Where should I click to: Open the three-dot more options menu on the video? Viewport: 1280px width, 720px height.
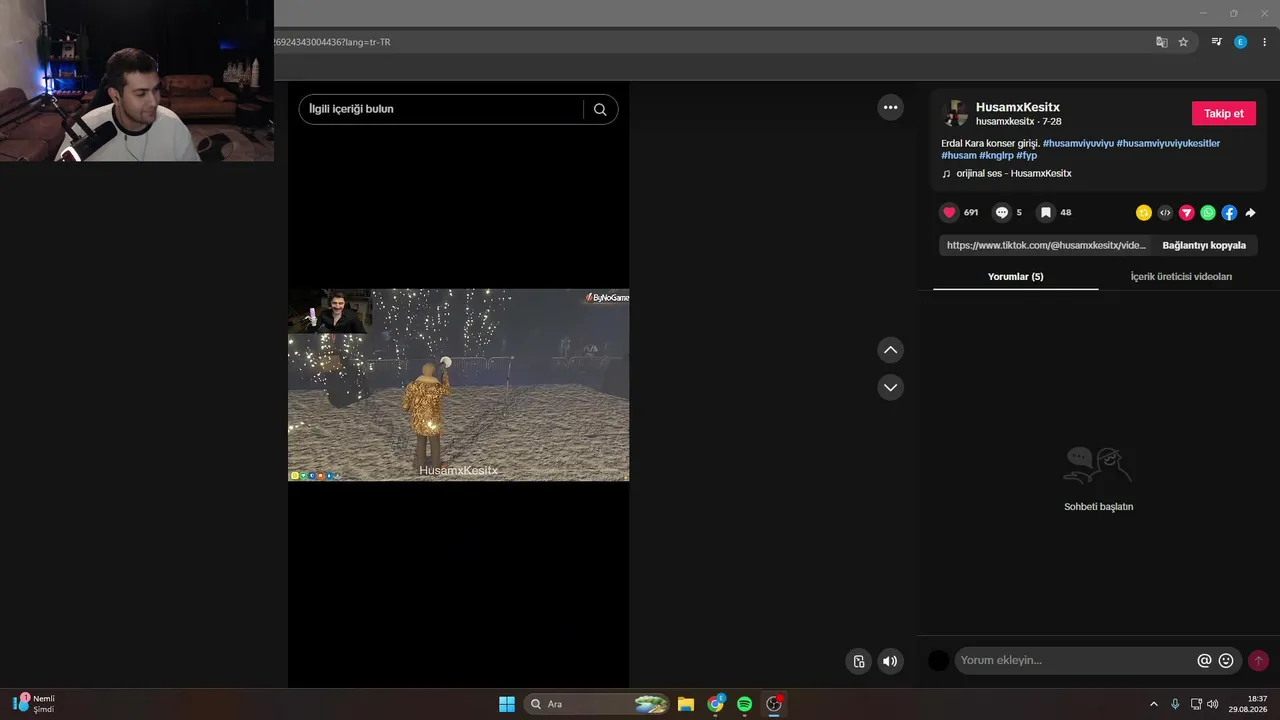point(890,107)
